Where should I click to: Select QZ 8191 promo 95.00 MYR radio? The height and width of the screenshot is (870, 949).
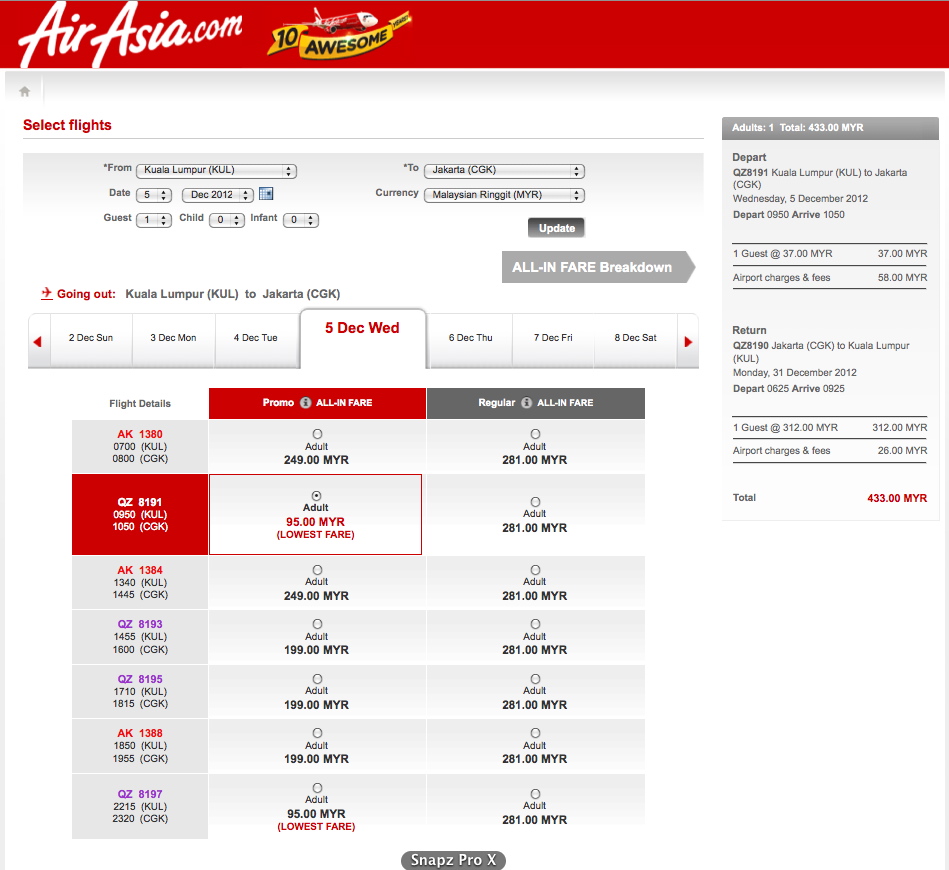tap(317, 496)
